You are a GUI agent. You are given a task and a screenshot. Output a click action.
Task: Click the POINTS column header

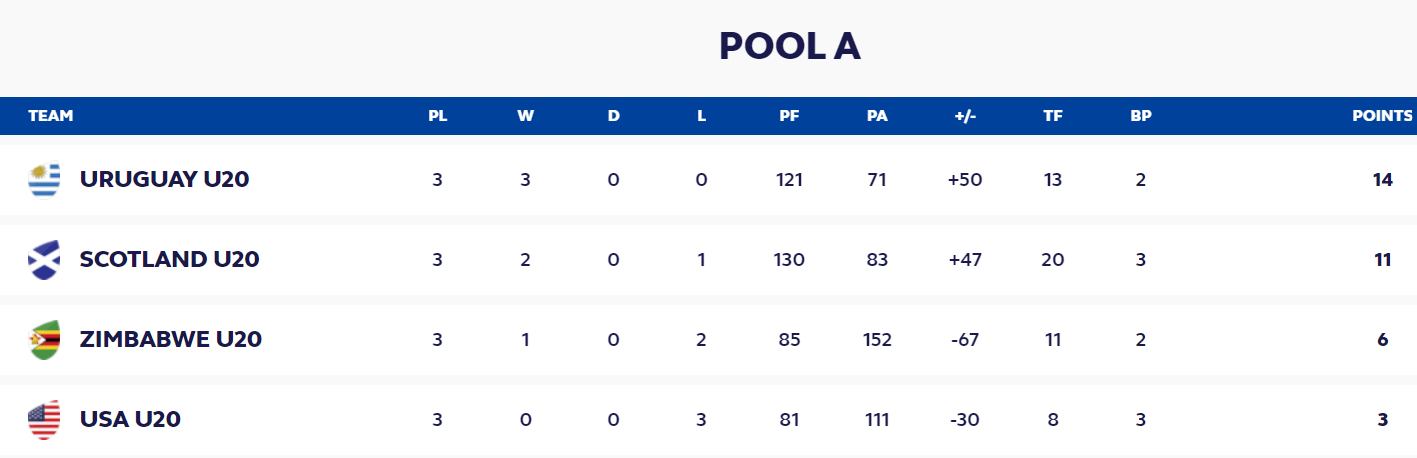[1382, 116]
